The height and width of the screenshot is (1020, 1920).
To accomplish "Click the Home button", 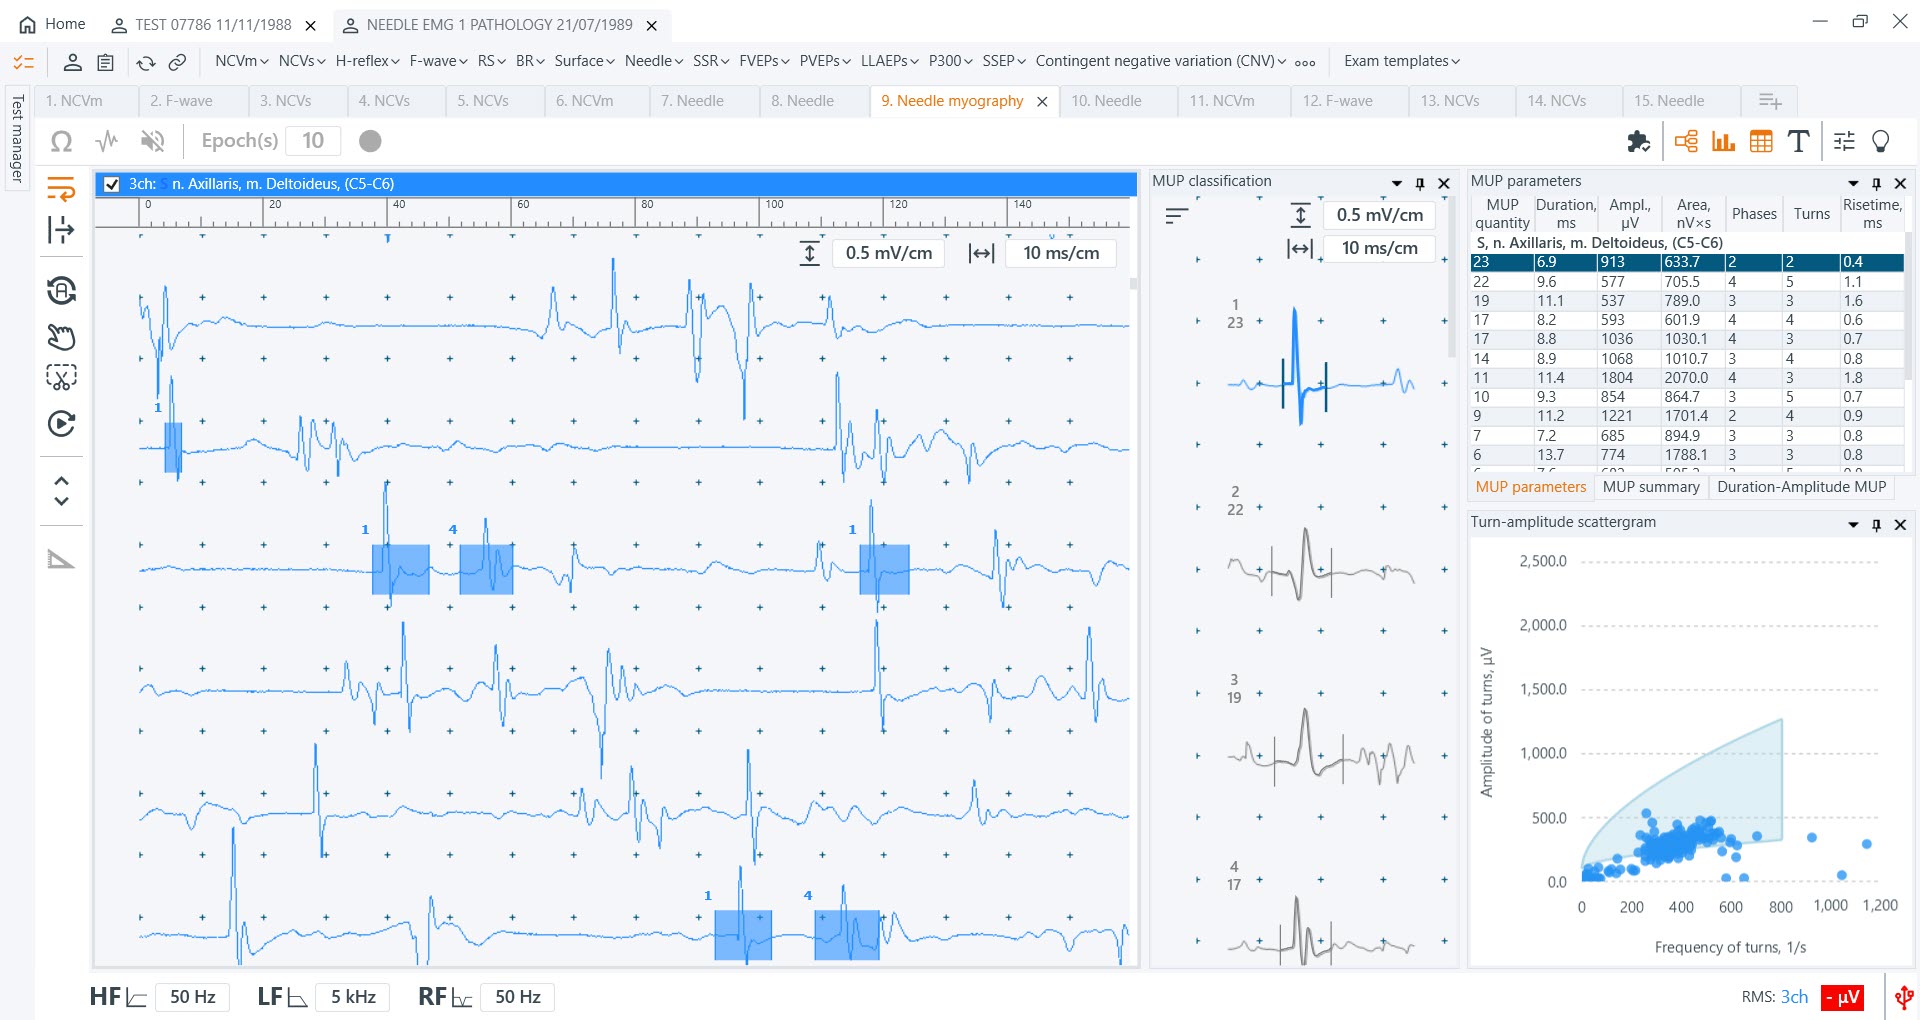I will coord(53,24).
